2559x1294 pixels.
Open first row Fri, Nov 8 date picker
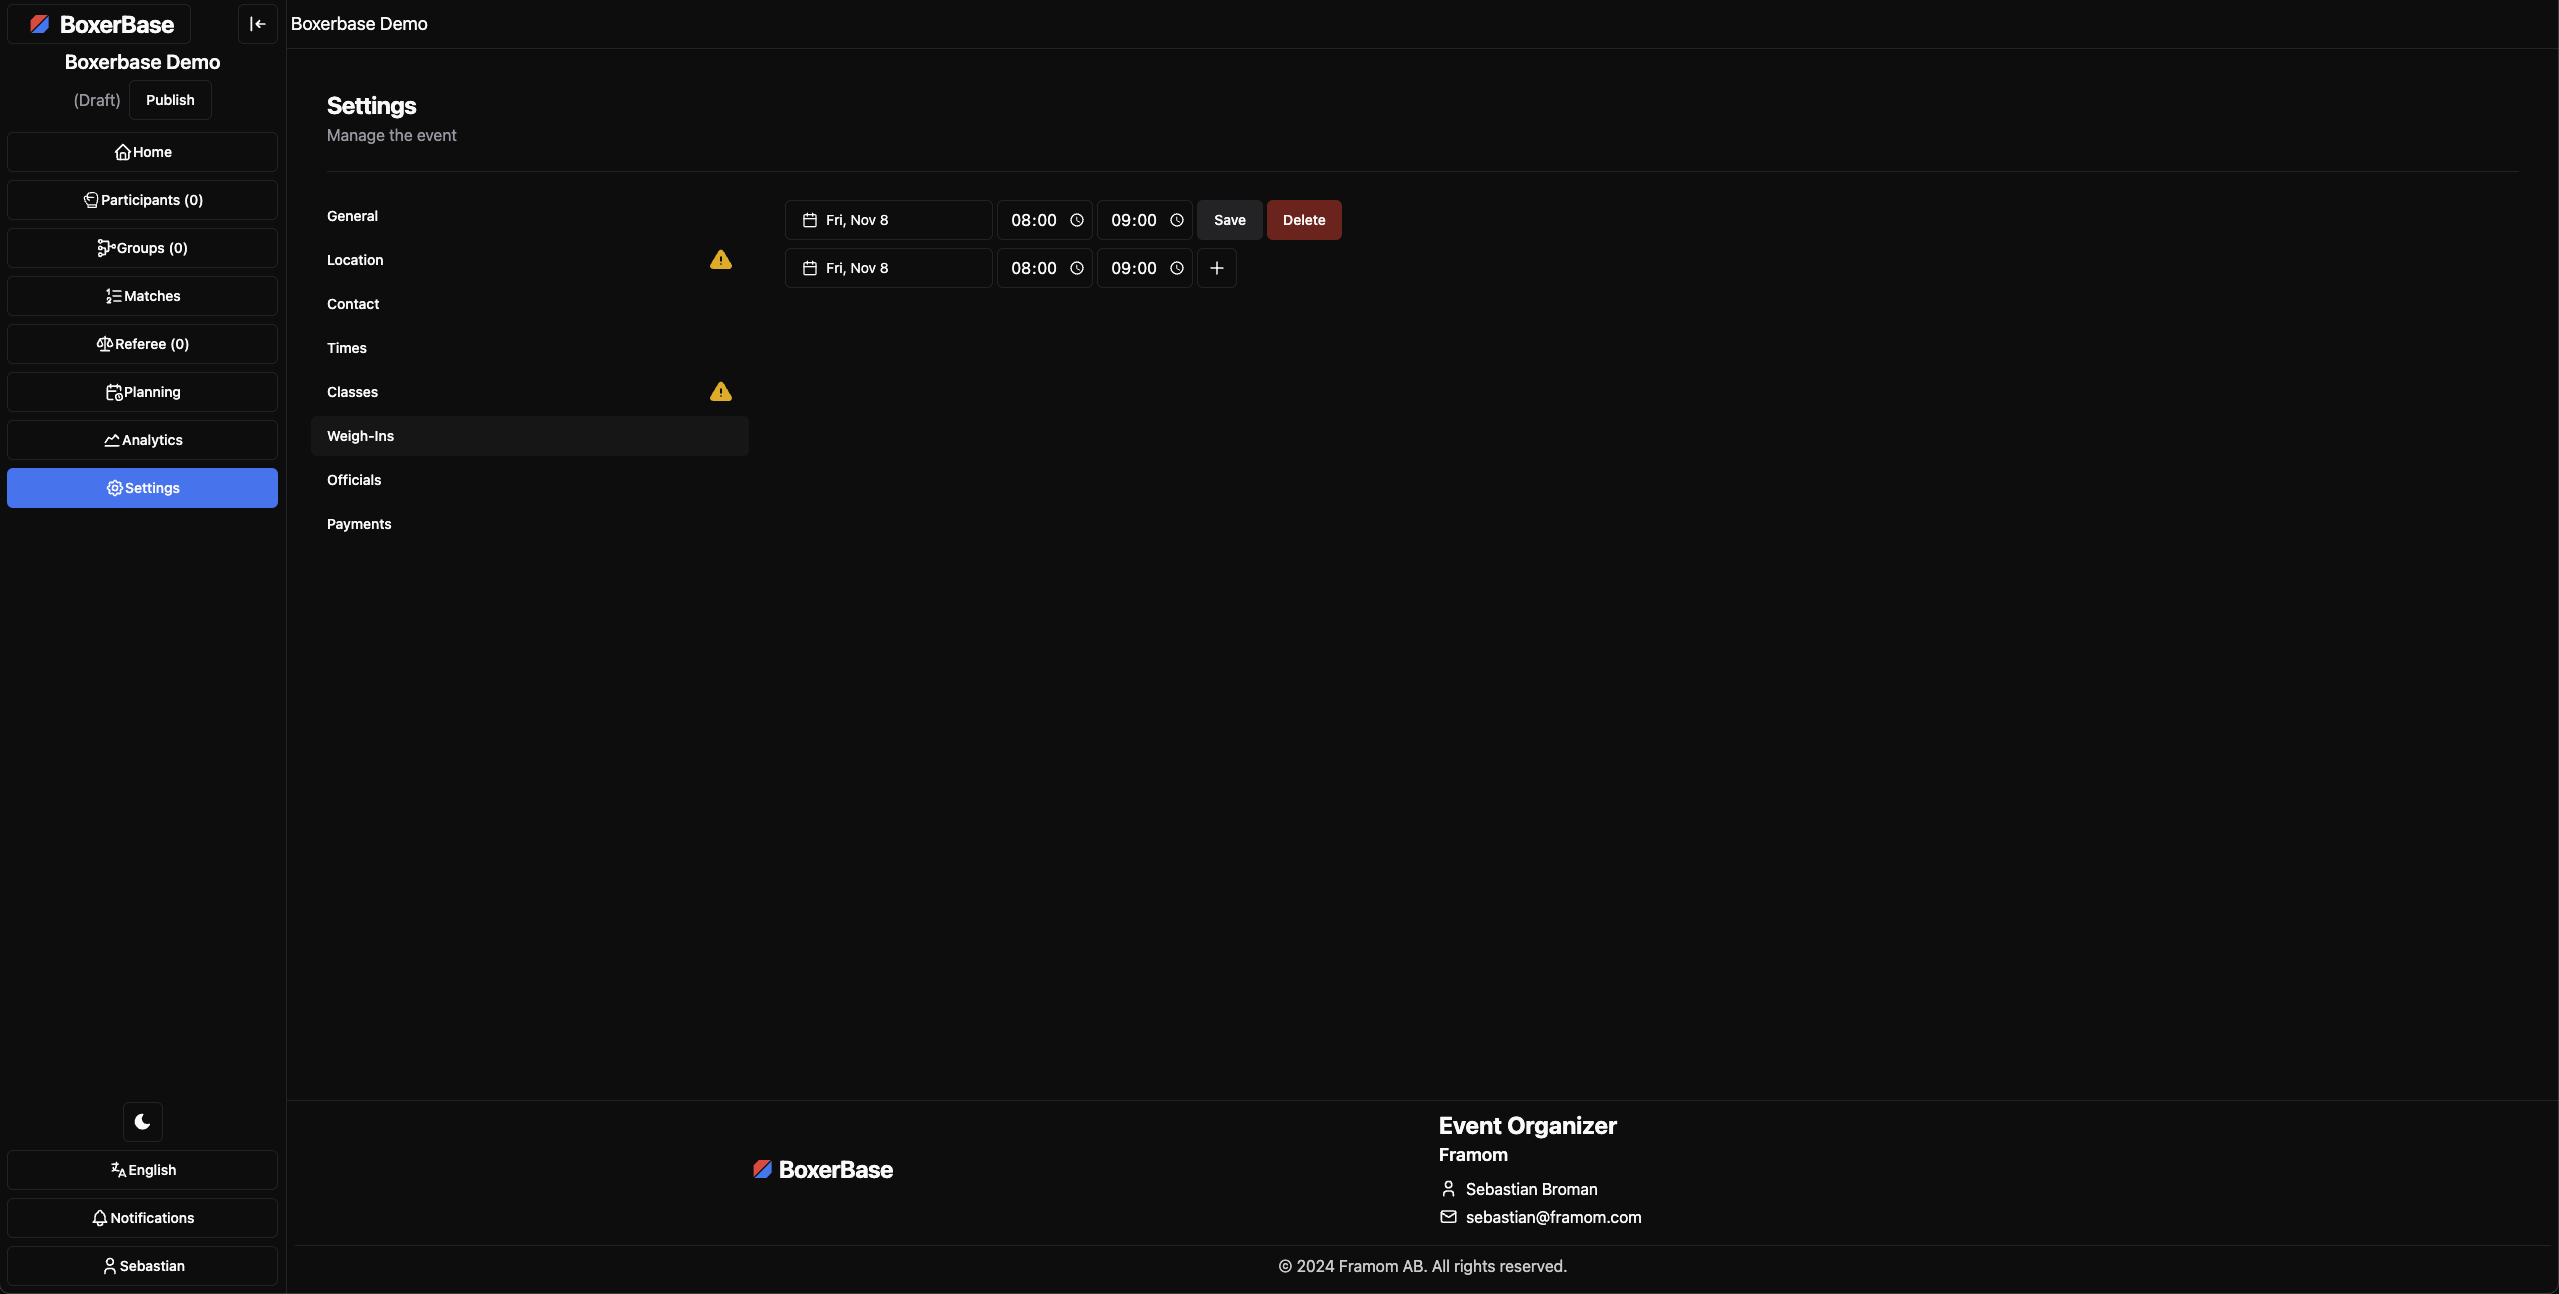tap(888, 220)
